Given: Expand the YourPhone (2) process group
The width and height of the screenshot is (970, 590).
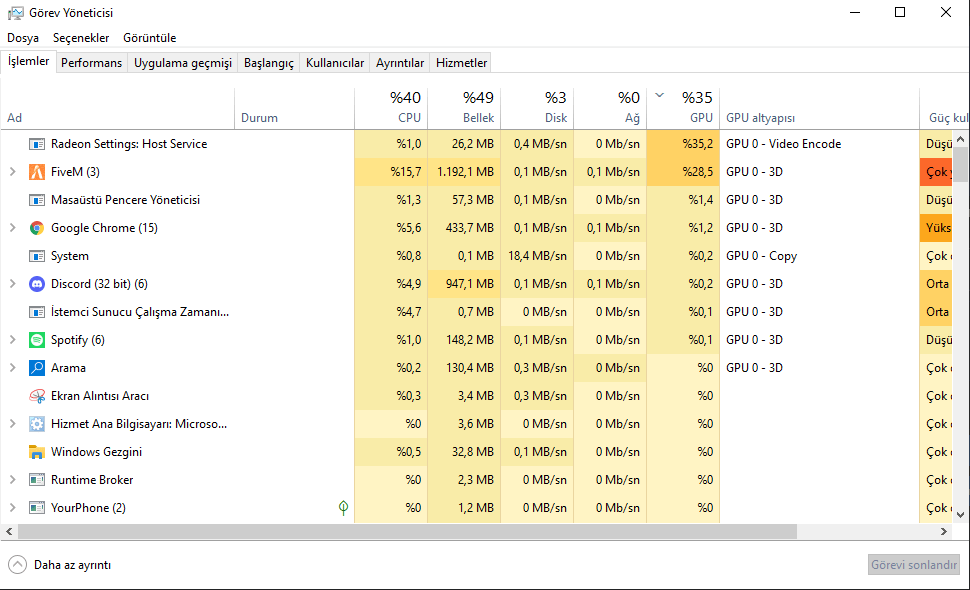Looking at the screenshot, I should point(12,508).
